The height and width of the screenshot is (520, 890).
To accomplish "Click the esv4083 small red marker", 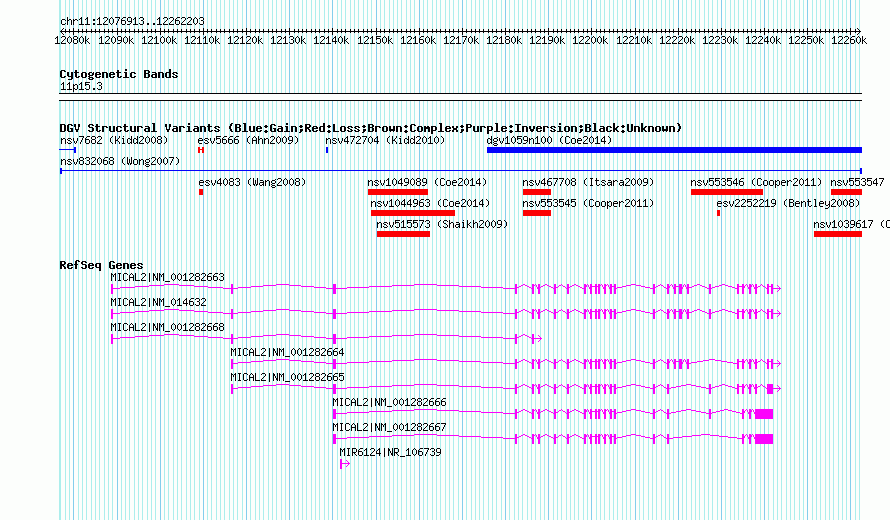I will pos(201,192).
